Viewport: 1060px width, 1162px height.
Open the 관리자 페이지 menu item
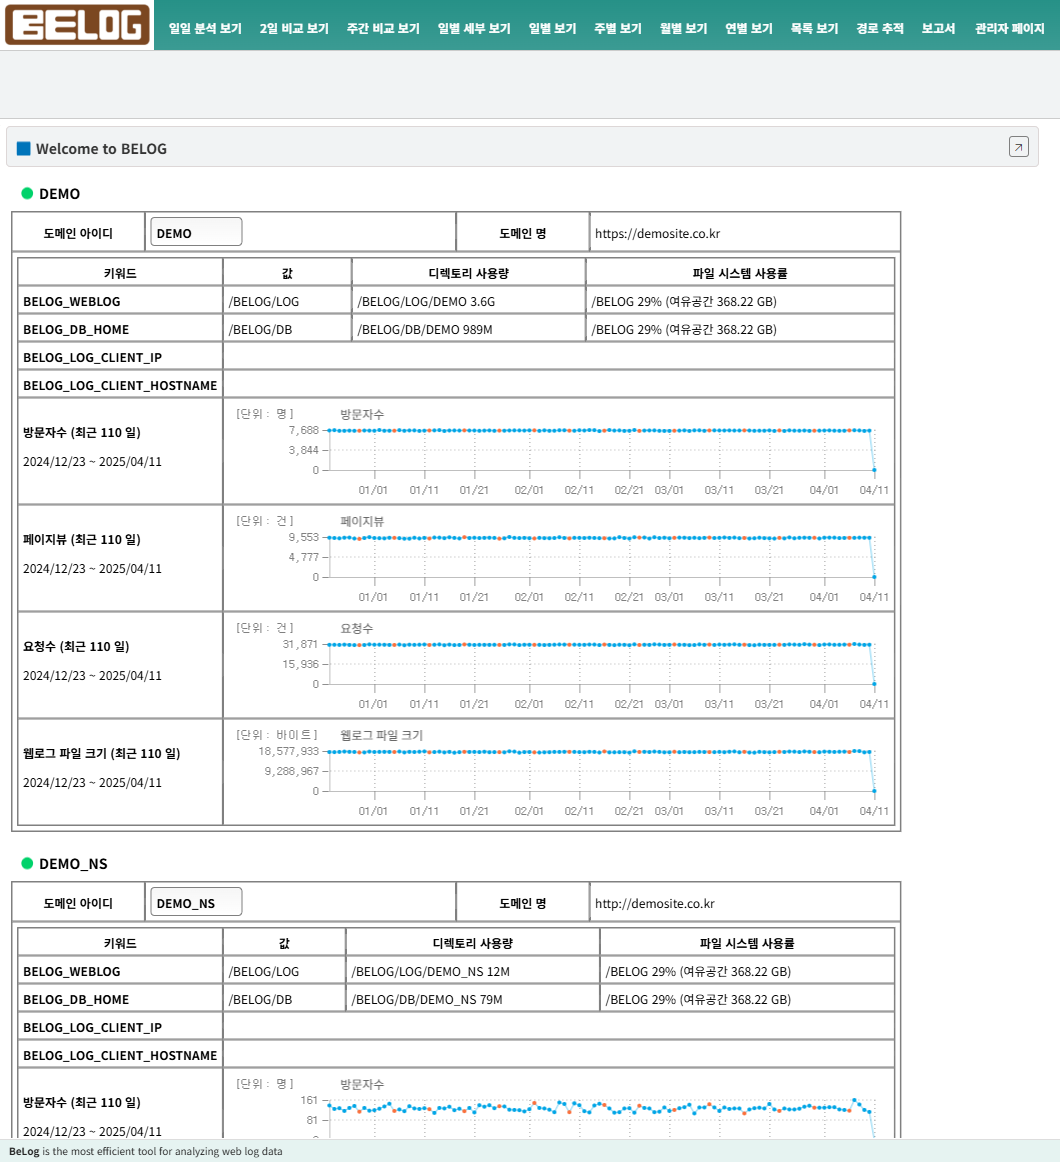tap(1010, 28)
